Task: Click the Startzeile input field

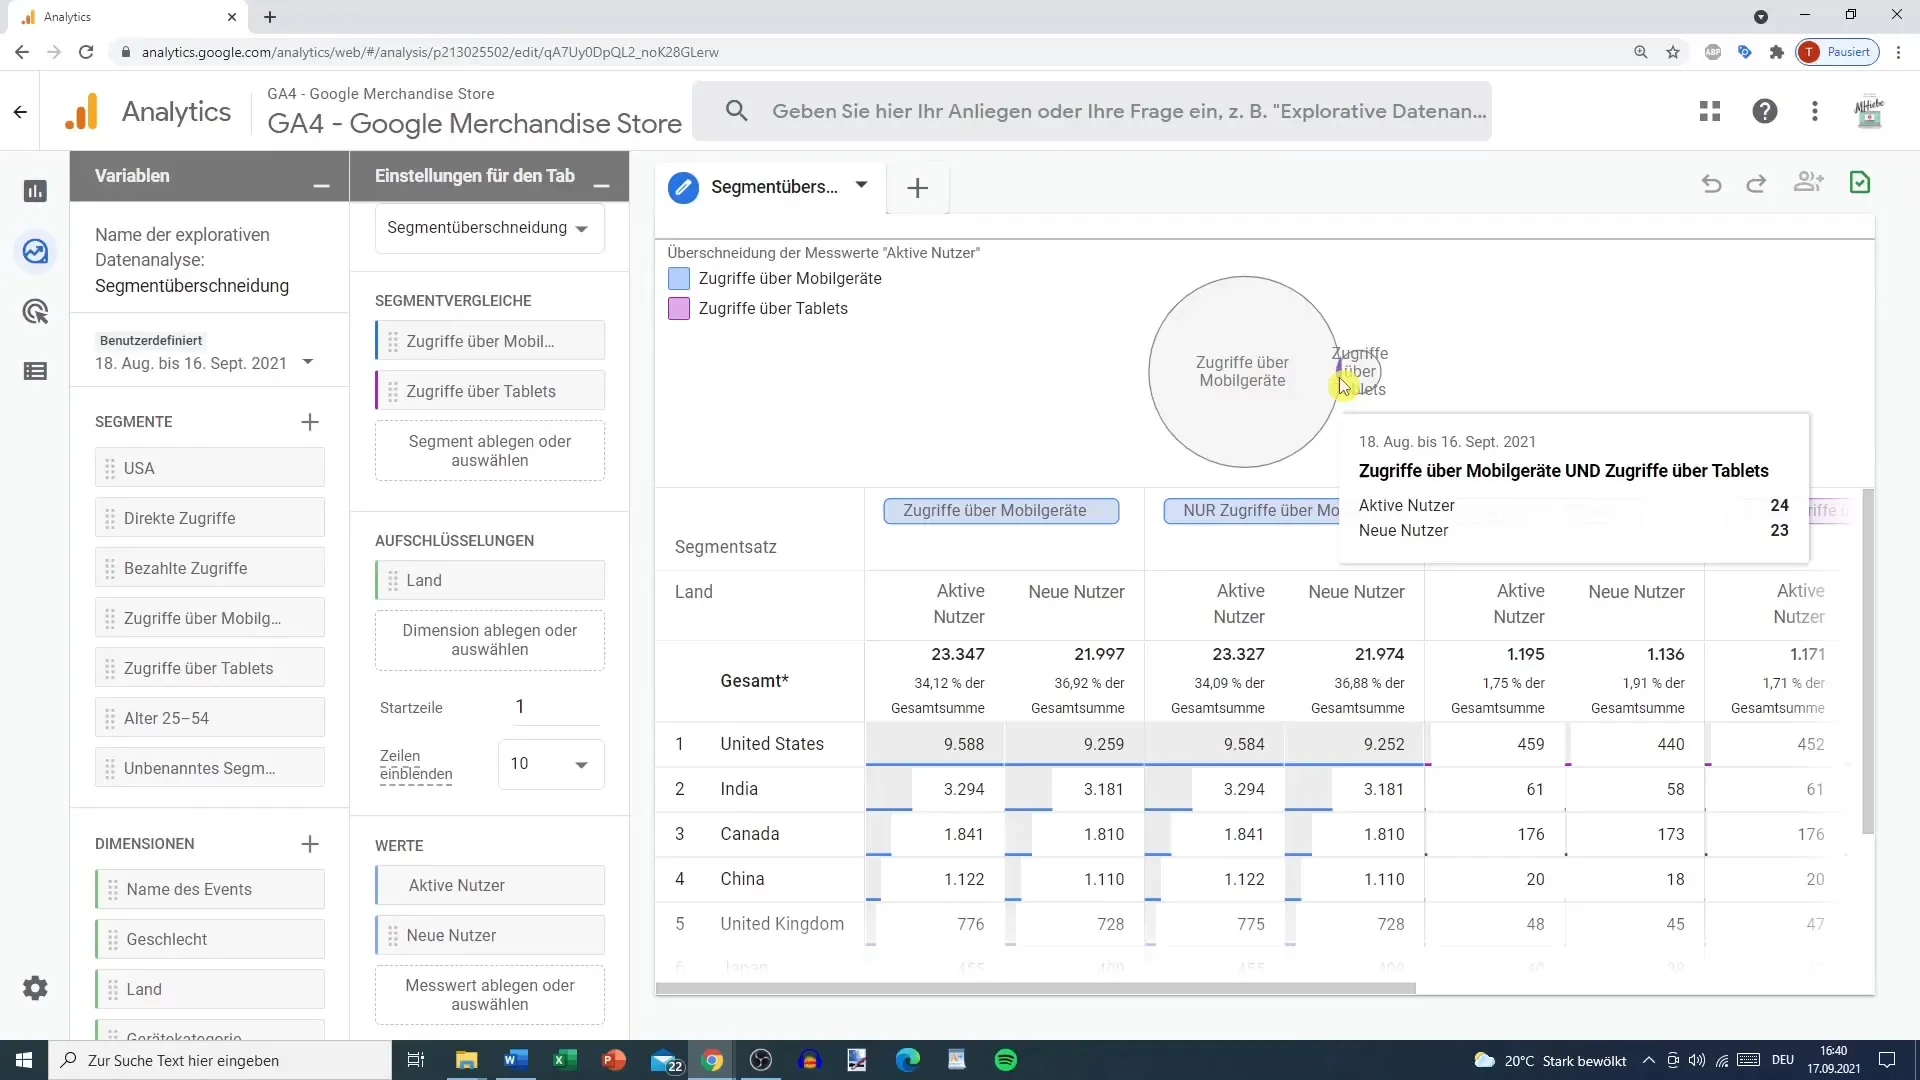Action: pos(556,707)
